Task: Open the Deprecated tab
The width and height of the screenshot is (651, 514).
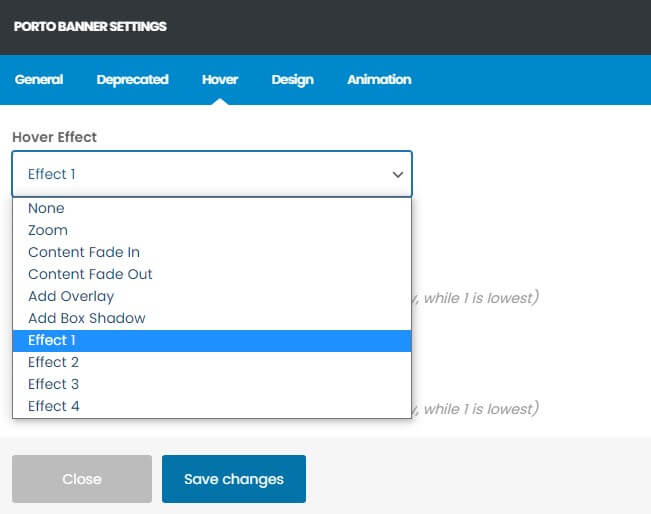Action: (x=132, y=80)
